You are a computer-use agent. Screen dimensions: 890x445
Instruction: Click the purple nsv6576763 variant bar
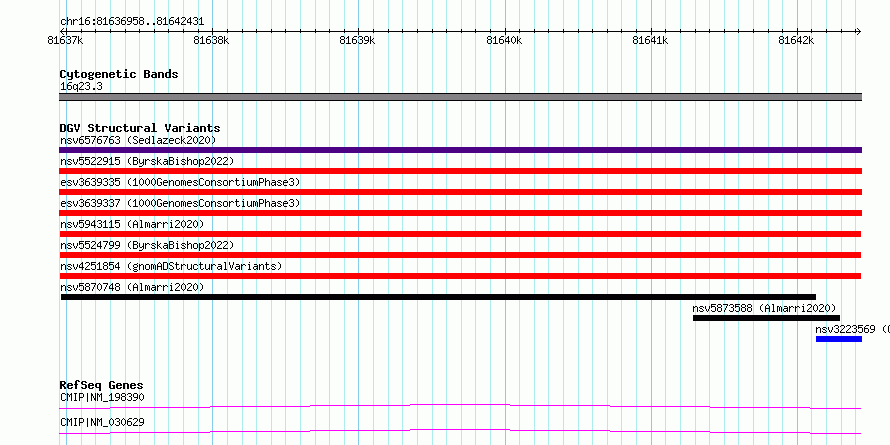coord(460,150)
